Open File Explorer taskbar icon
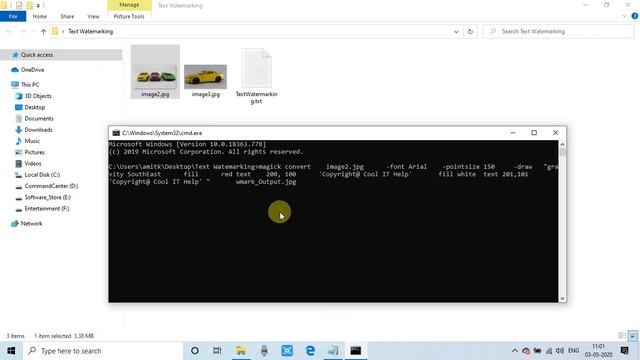The image size is (640, 360). coord(241,351)
